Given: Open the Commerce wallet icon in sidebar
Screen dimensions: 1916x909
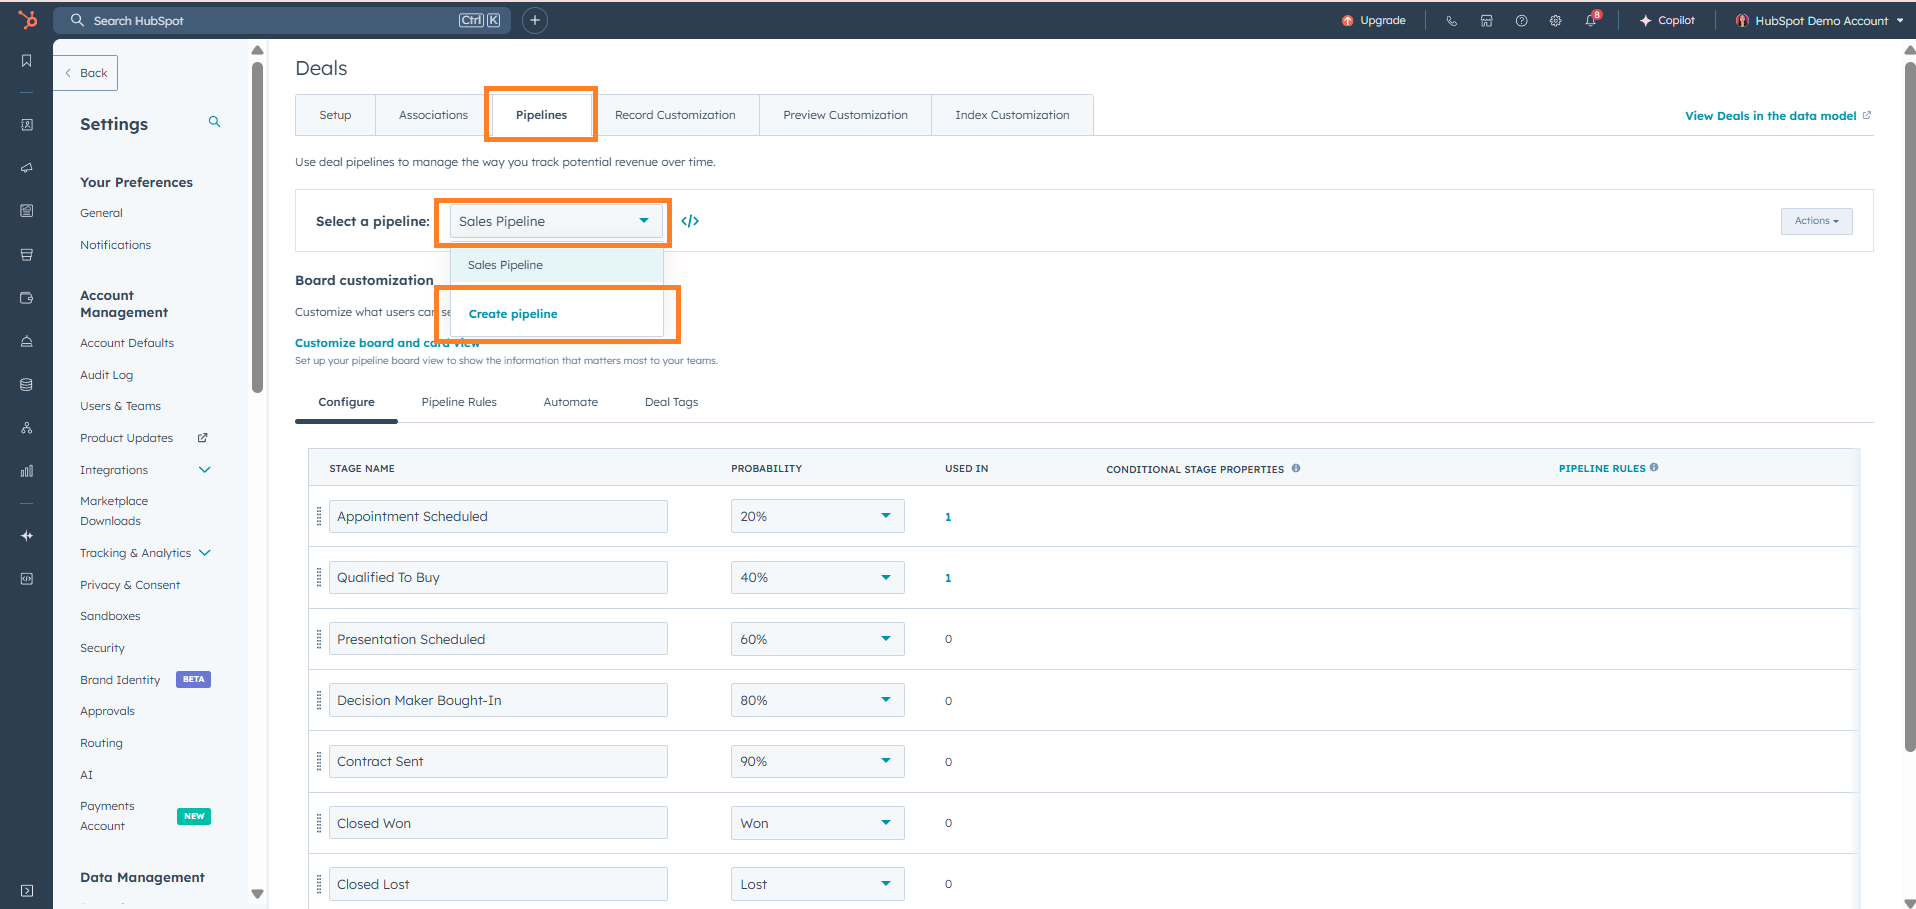Looking at the screenshot, I should (27, 298).
